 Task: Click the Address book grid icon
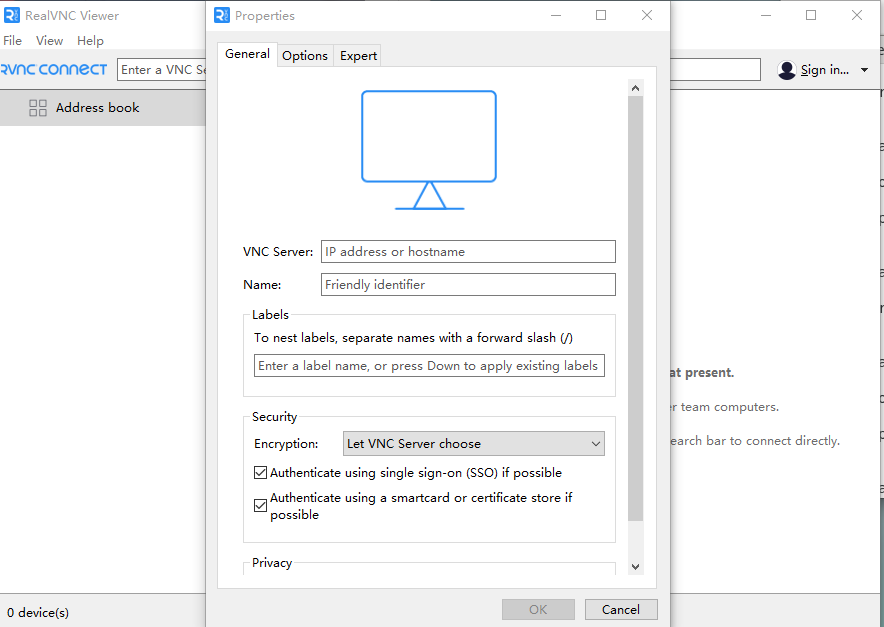38,108
